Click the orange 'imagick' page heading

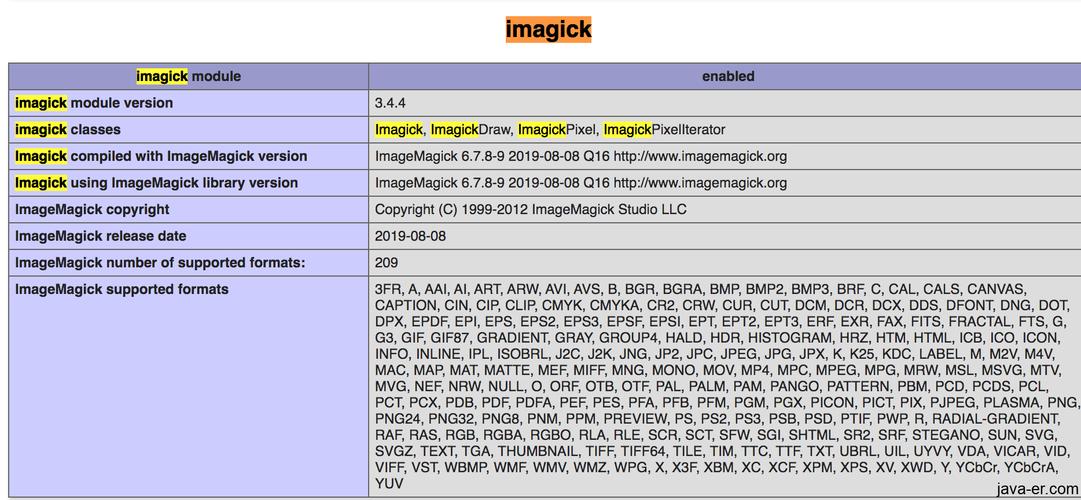pyautogui.click(x=548, y=29)
